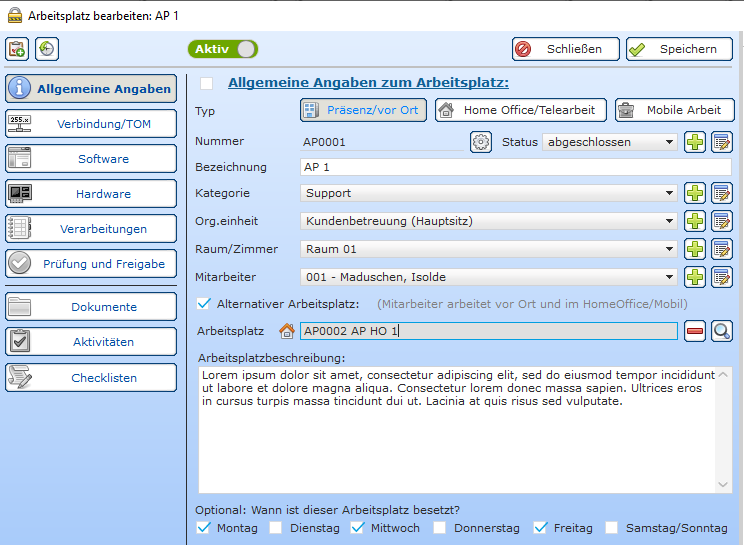The width and height of the screenshot is (744, 545).
Task: Add new Mitarbeiter with green plus
Action: [x=695, y=277]
